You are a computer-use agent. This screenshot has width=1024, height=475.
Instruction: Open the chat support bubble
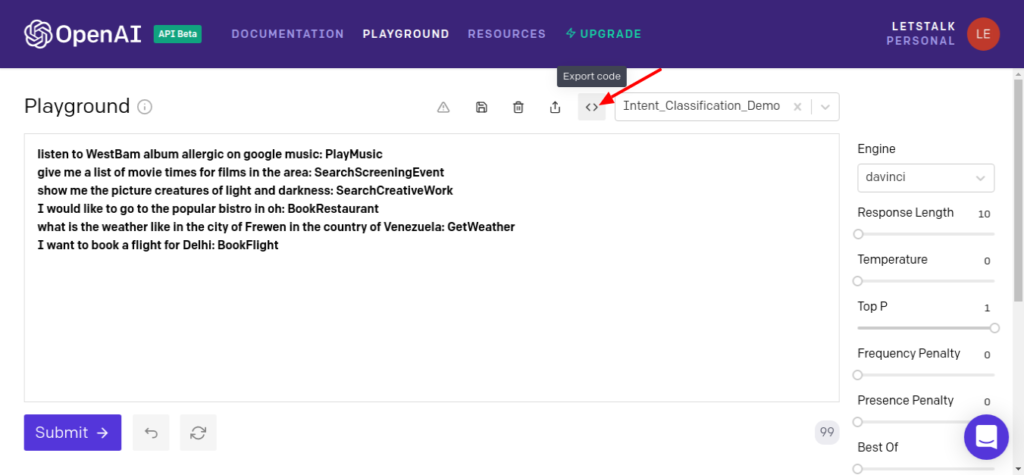pyautogui.click(x=986, y=437)
